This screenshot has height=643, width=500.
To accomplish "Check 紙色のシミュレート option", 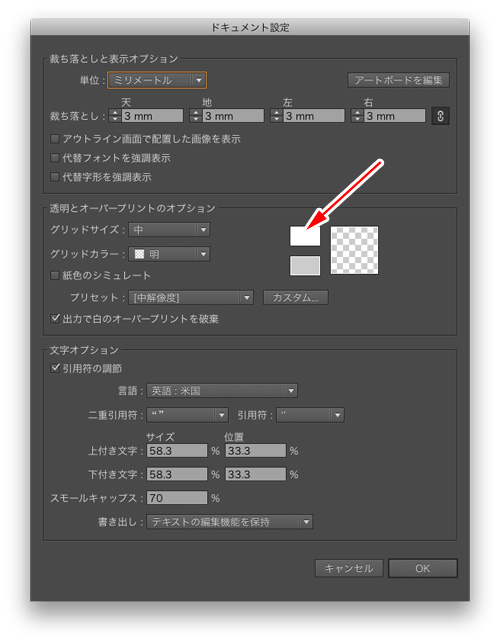I will [55, 275].
